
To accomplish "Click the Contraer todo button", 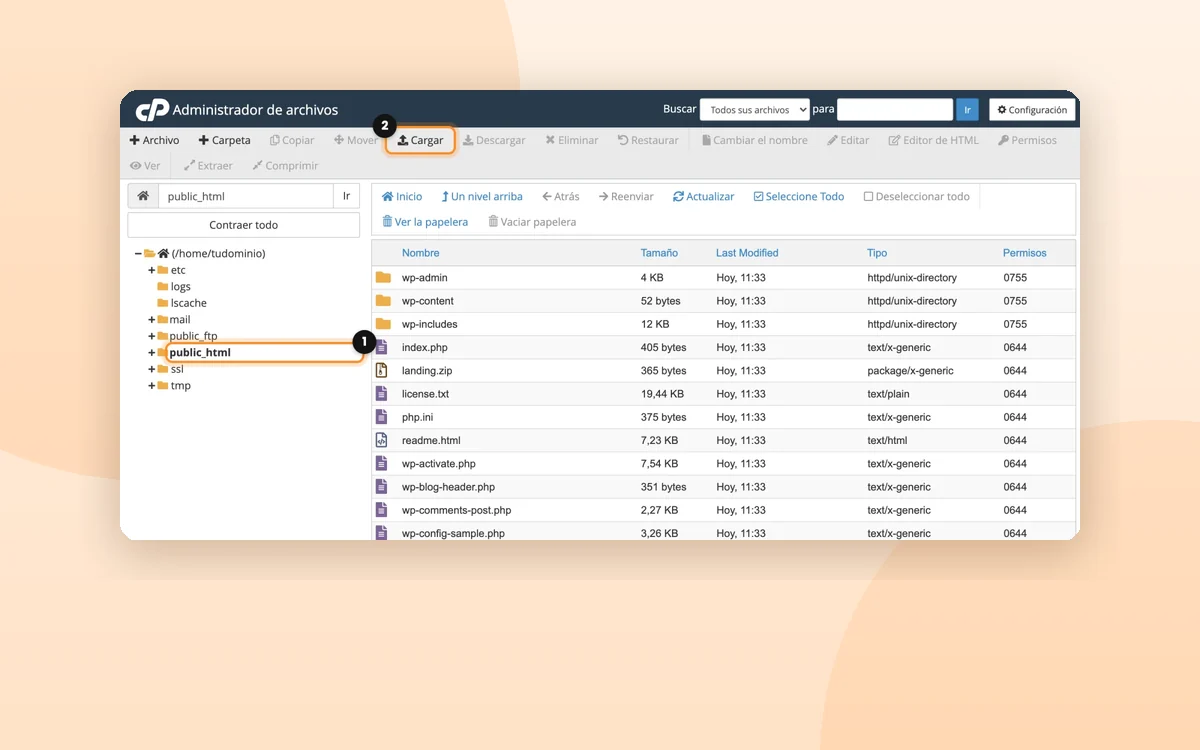I will [244, 225].
